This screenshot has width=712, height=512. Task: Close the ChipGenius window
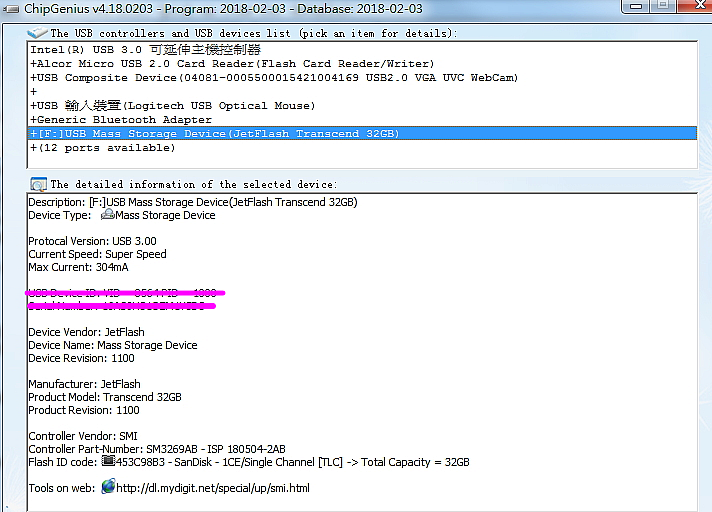(x=695, y=6)
